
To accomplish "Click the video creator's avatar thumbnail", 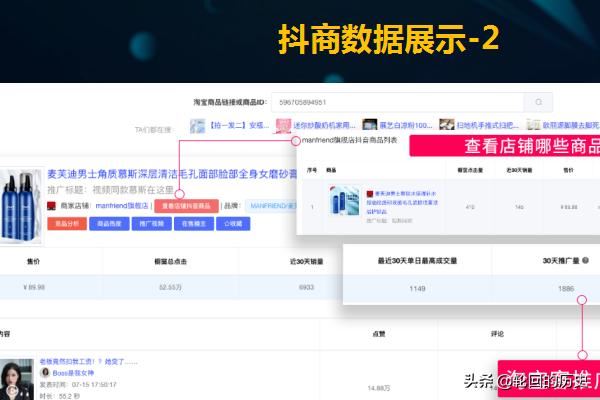I will (18, 375).
